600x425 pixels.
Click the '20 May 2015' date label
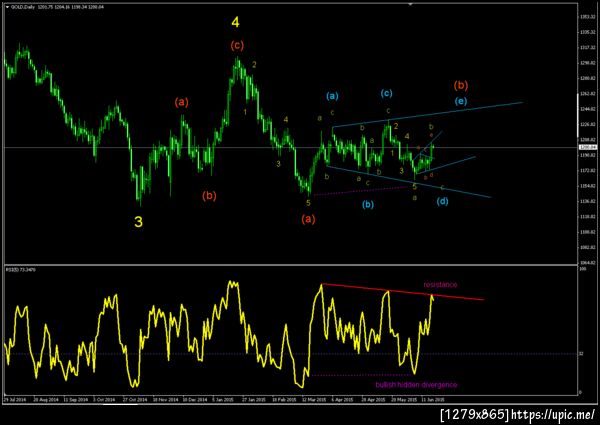click(x=404, y=399)
